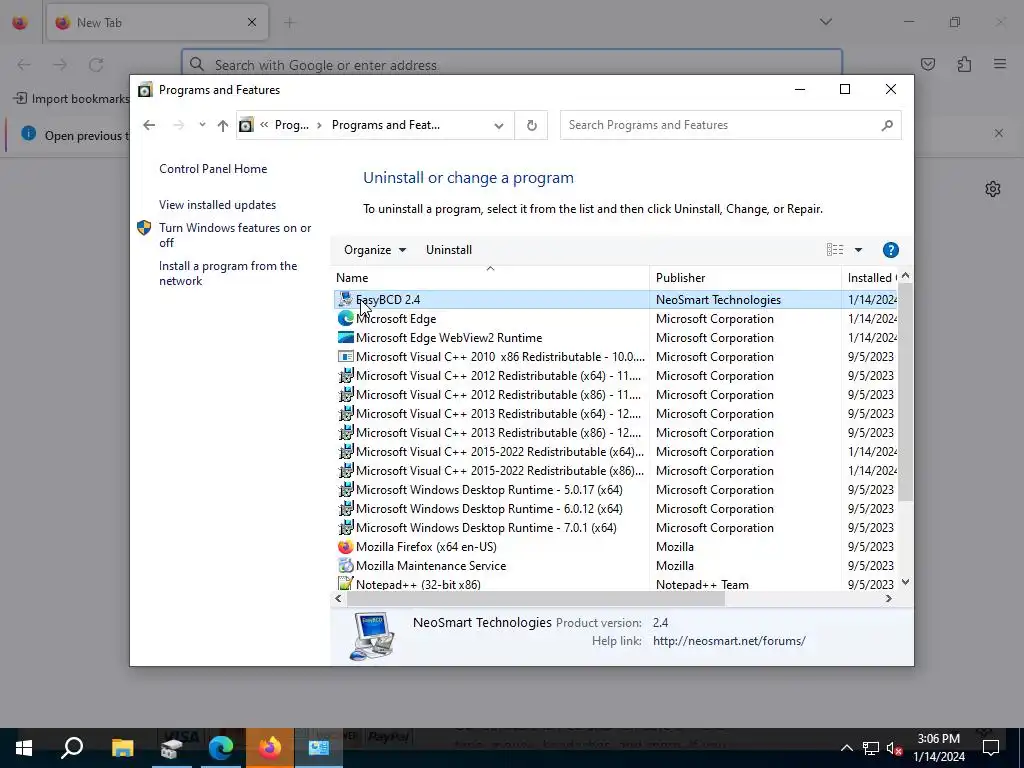The image size is (1024, 768).
Task: Switch to Firefox from taskbar
Action: tap(270, 748)
